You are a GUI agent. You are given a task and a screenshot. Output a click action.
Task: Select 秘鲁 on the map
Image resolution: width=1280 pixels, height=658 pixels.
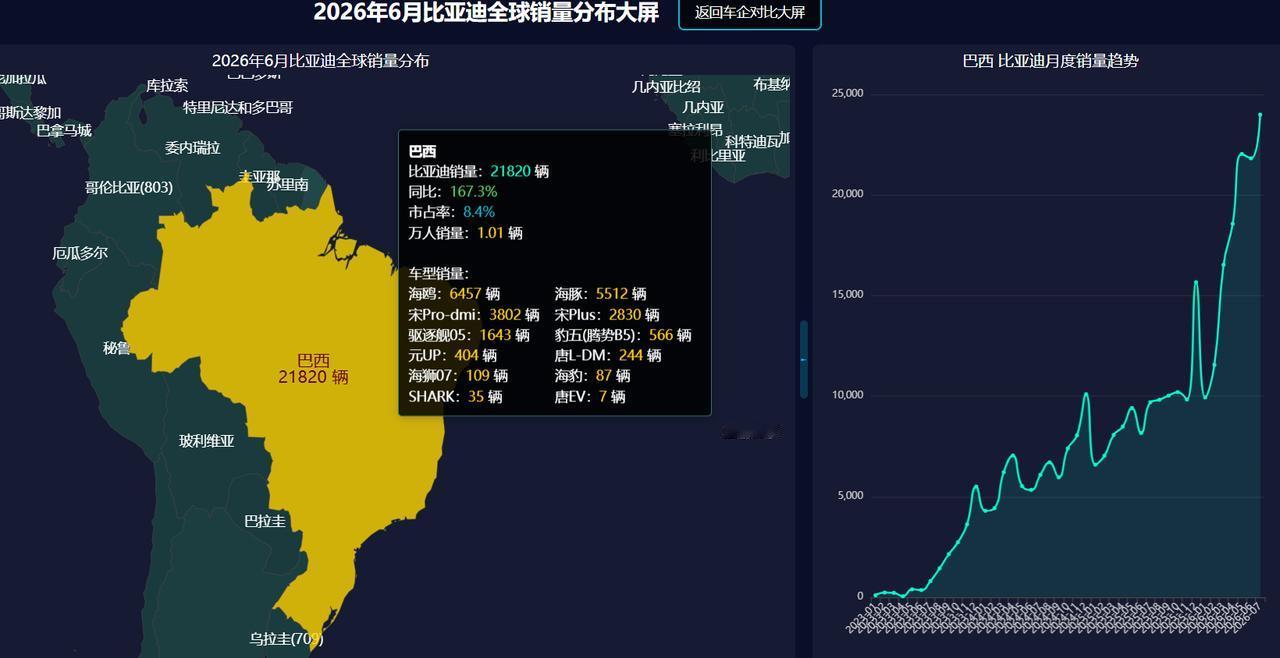click(x=117, y=348)
